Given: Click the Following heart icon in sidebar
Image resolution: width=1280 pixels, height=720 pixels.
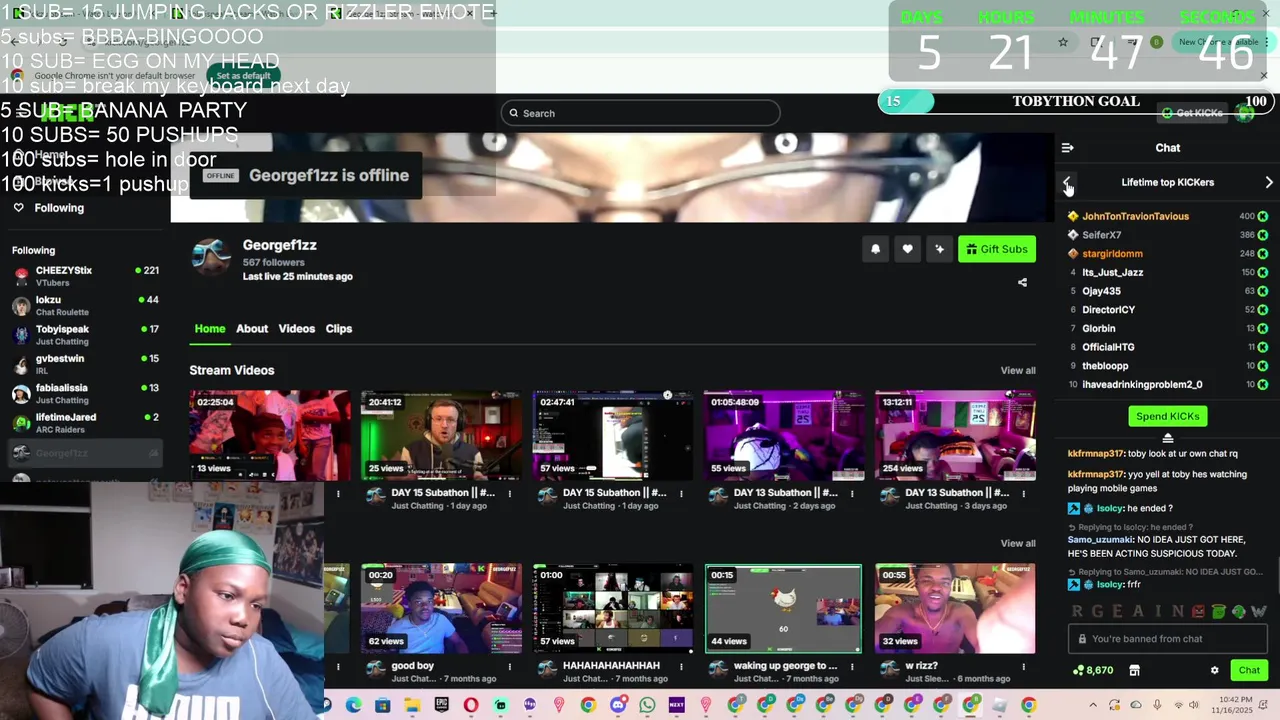Looking at the screenshot, I should click(18, 208).
